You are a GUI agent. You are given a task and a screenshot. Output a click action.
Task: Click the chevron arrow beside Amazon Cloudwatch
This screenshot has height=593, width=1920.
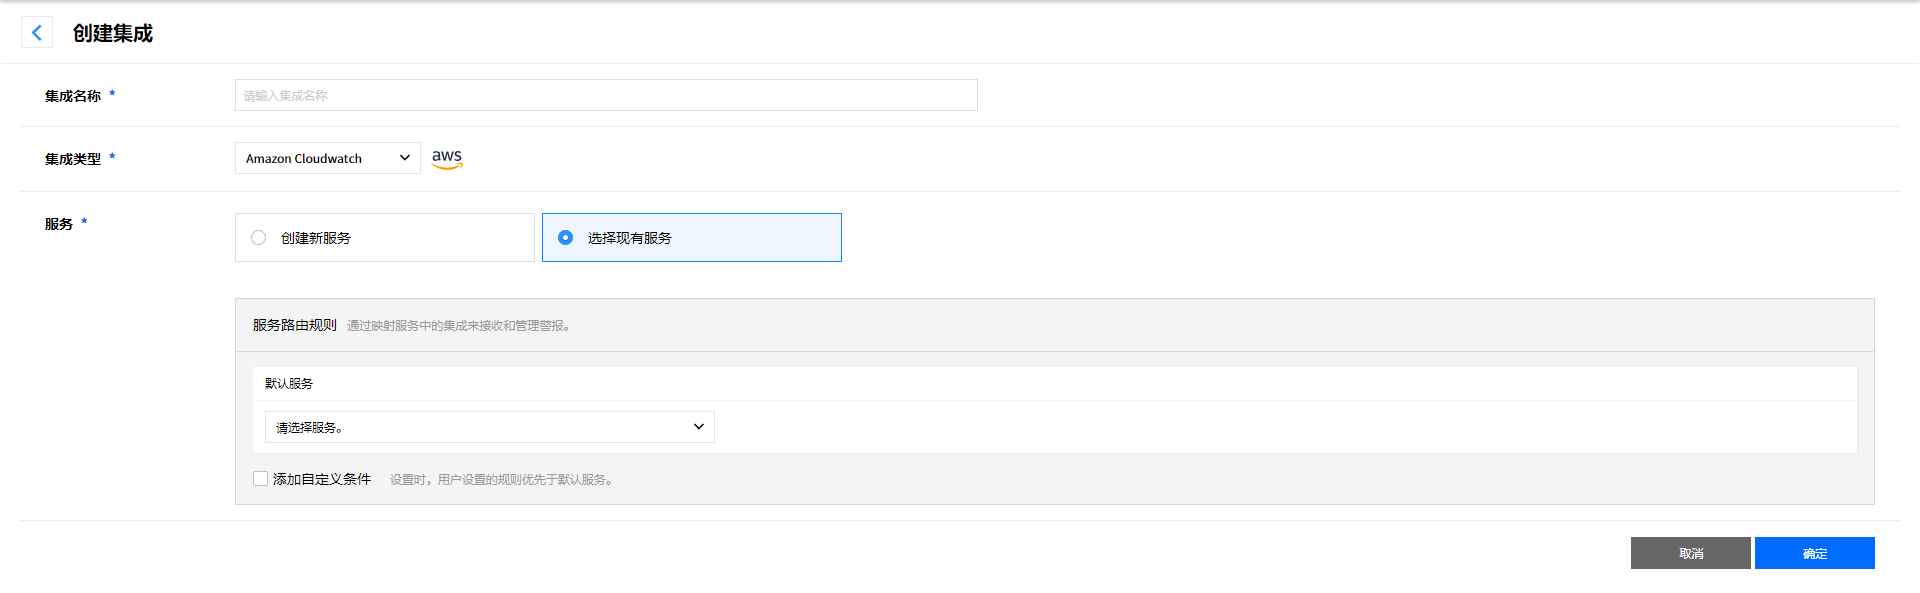[x=405, y=158]
